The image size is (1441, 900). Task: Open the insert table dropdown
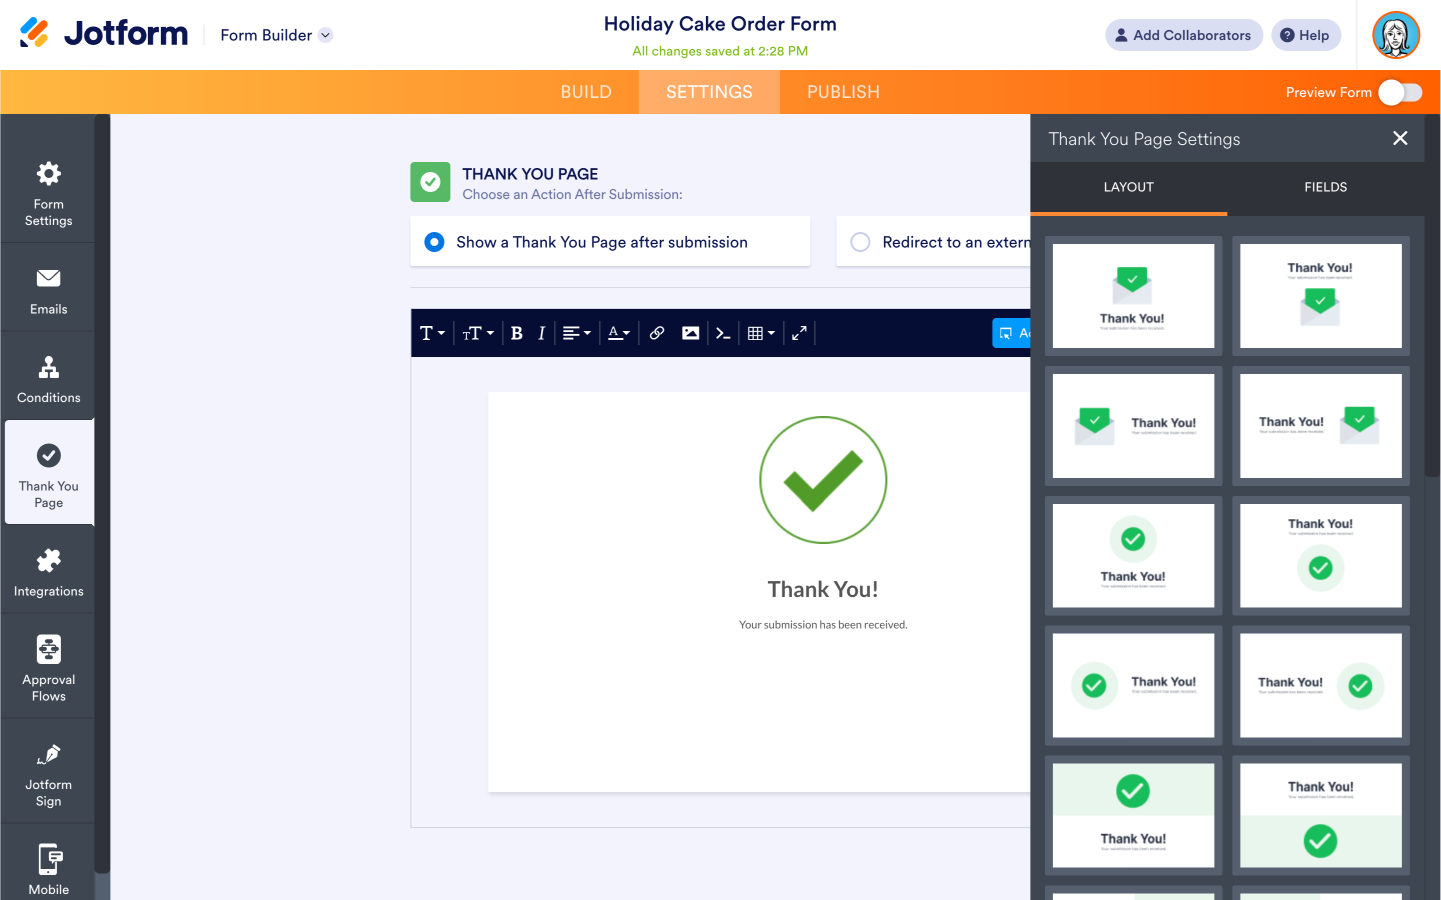coord(761,333)
